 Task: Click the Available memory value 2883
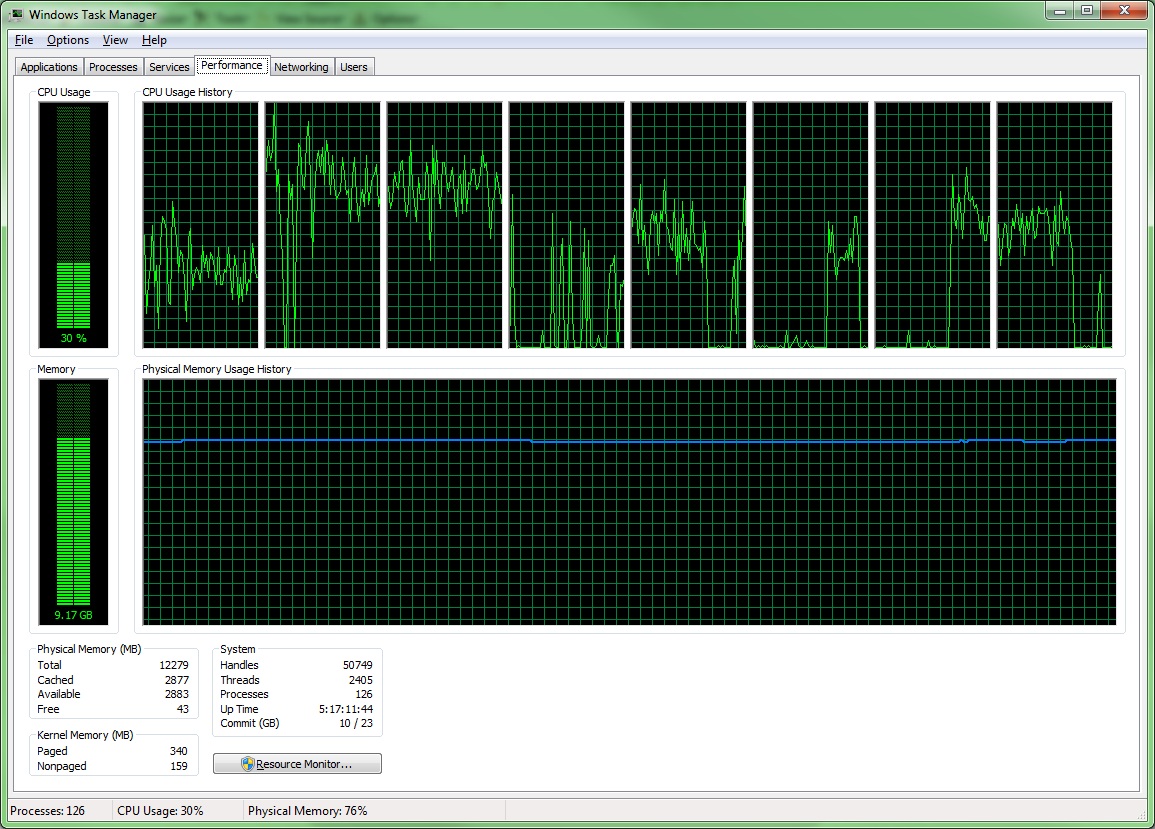(x=177, y=694)
